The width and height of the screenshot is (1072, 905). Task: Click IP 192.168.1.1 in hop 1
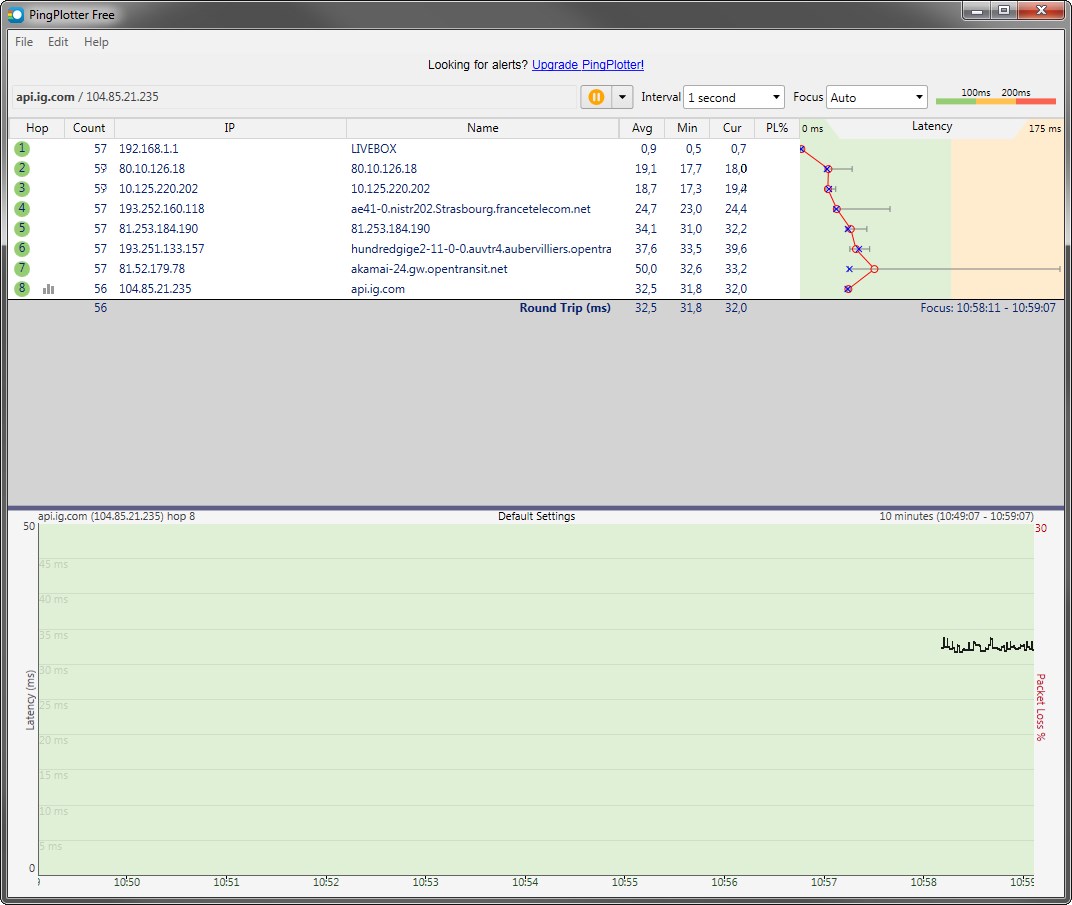148,148
